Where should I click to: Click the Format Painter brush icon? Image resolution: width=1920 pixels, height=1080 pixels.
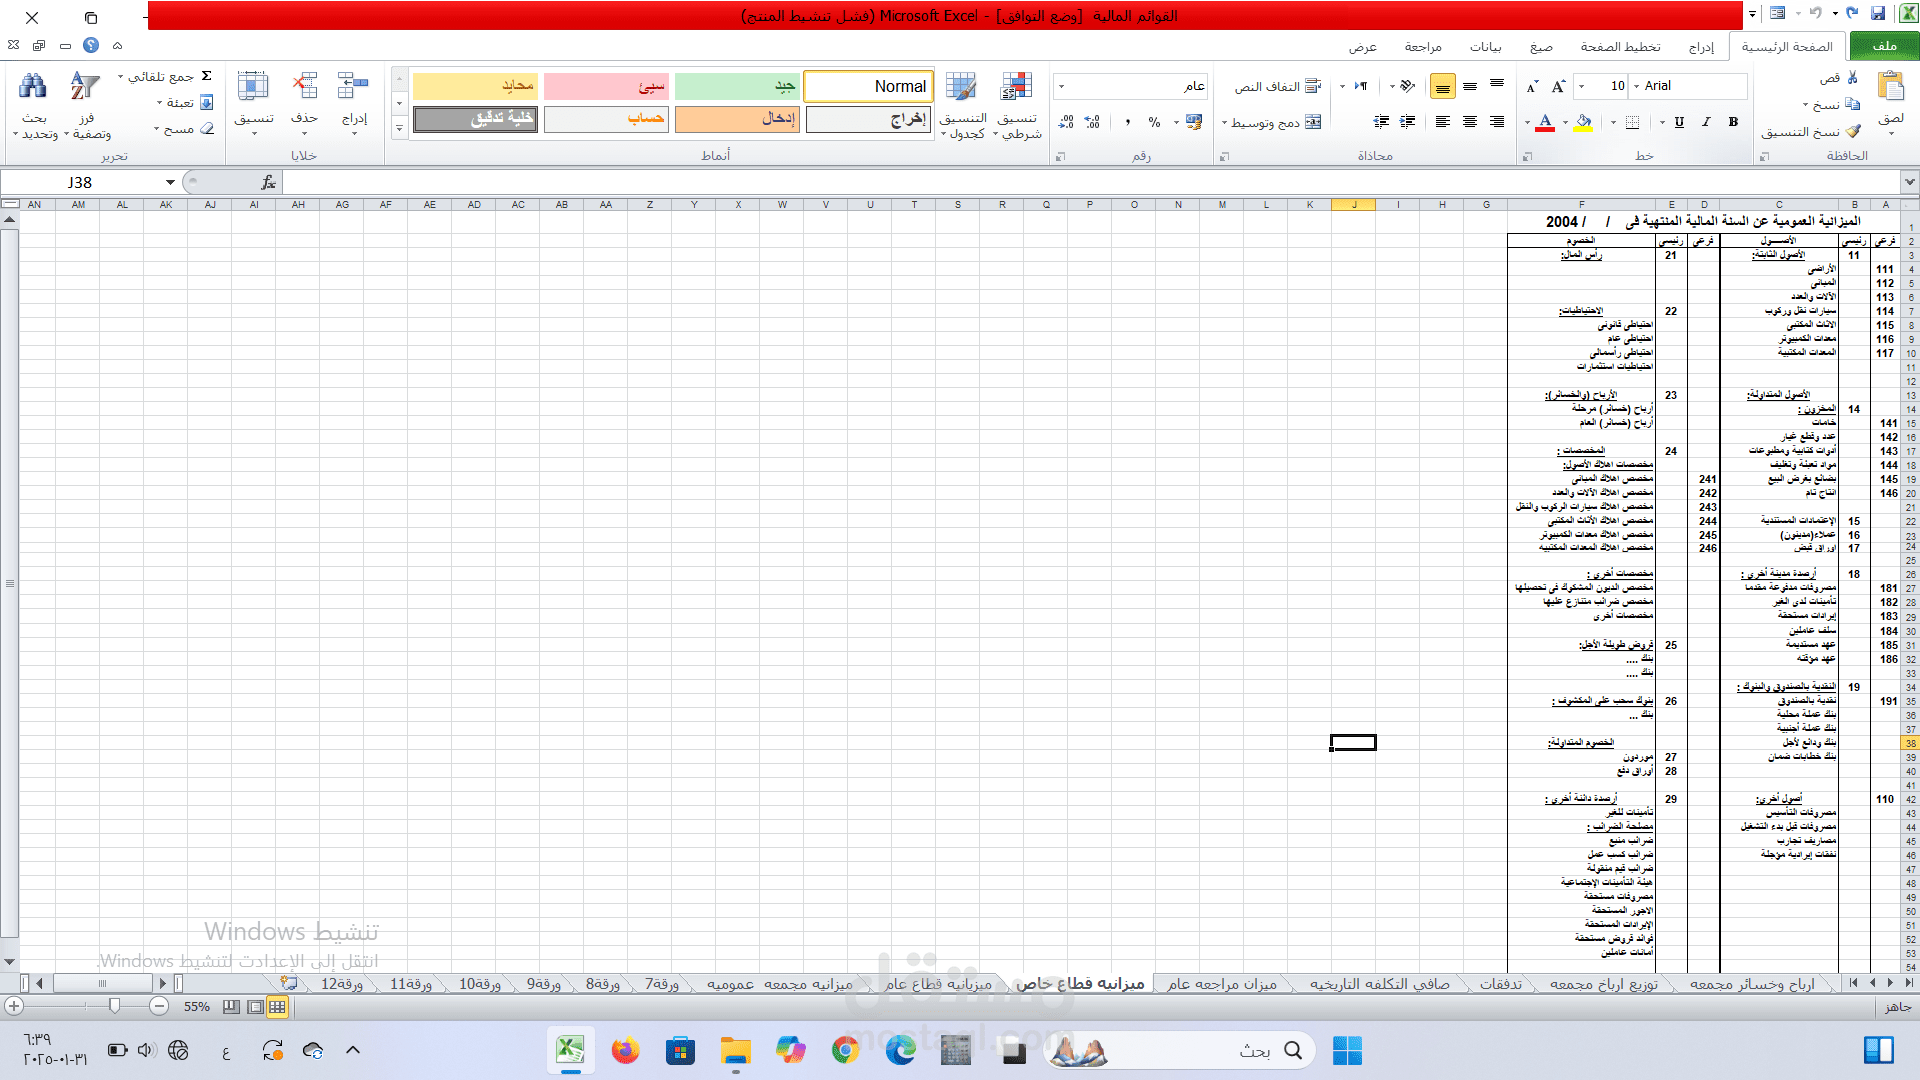click(x=1853, y=131)
